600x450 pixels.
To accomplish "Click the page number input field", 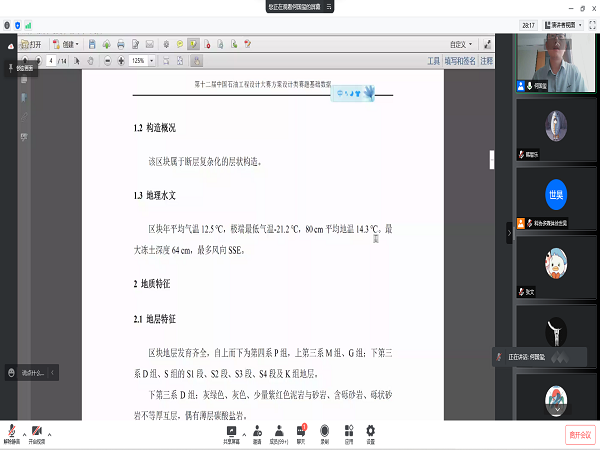I will tap(50, 61).
